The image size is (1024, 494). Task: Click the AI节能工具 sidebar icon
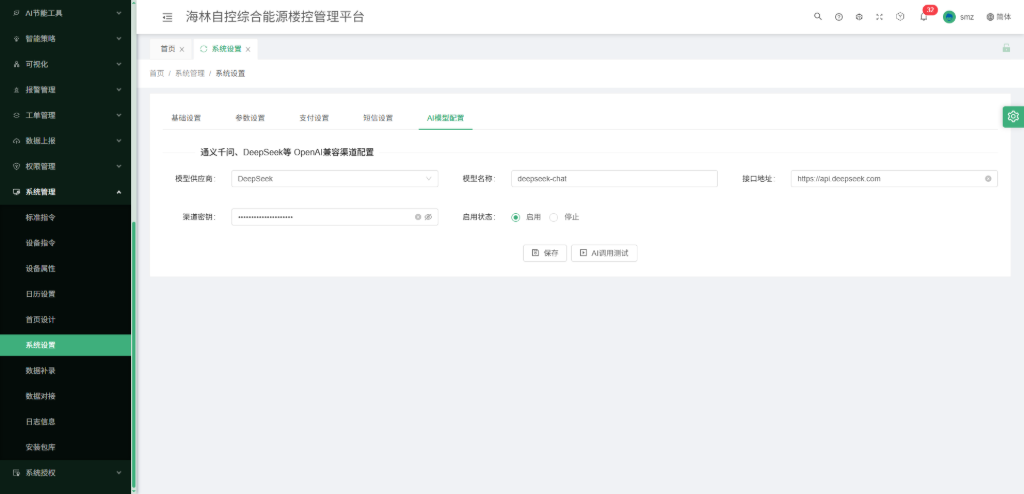[16, 13]
